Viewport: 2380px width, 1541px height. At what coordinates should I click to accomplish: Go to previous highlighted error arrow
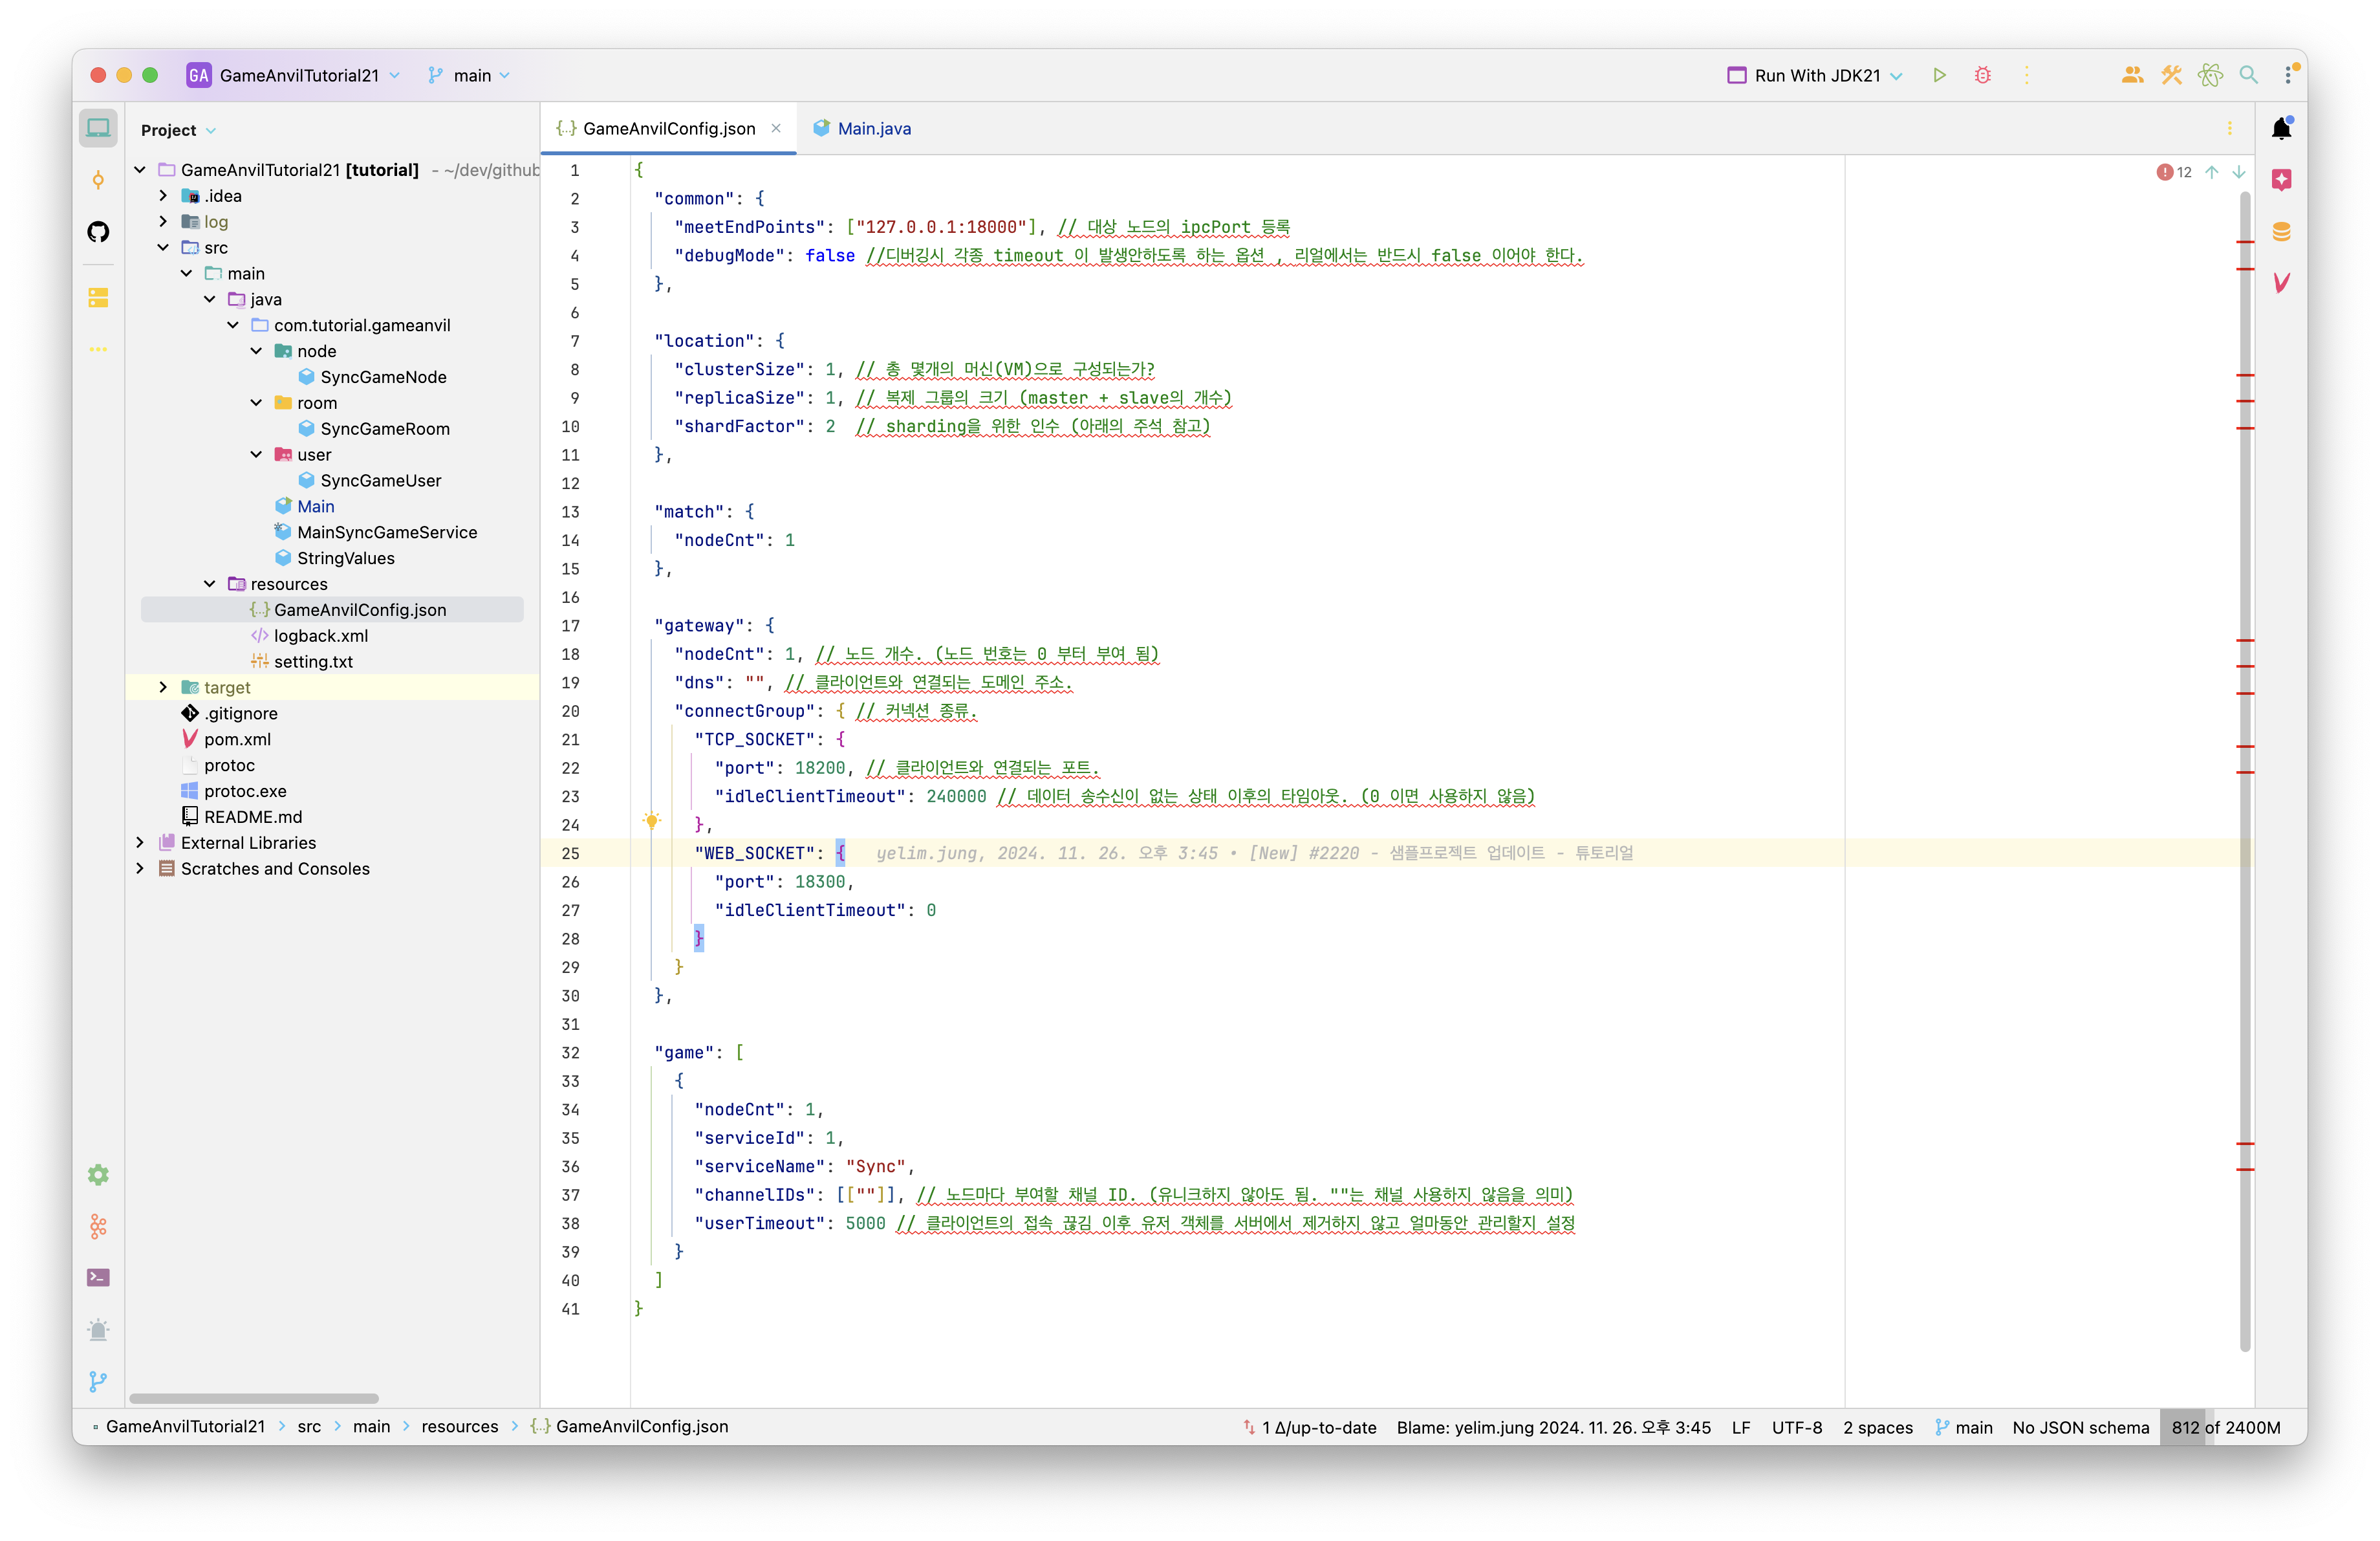(2212, 172)
